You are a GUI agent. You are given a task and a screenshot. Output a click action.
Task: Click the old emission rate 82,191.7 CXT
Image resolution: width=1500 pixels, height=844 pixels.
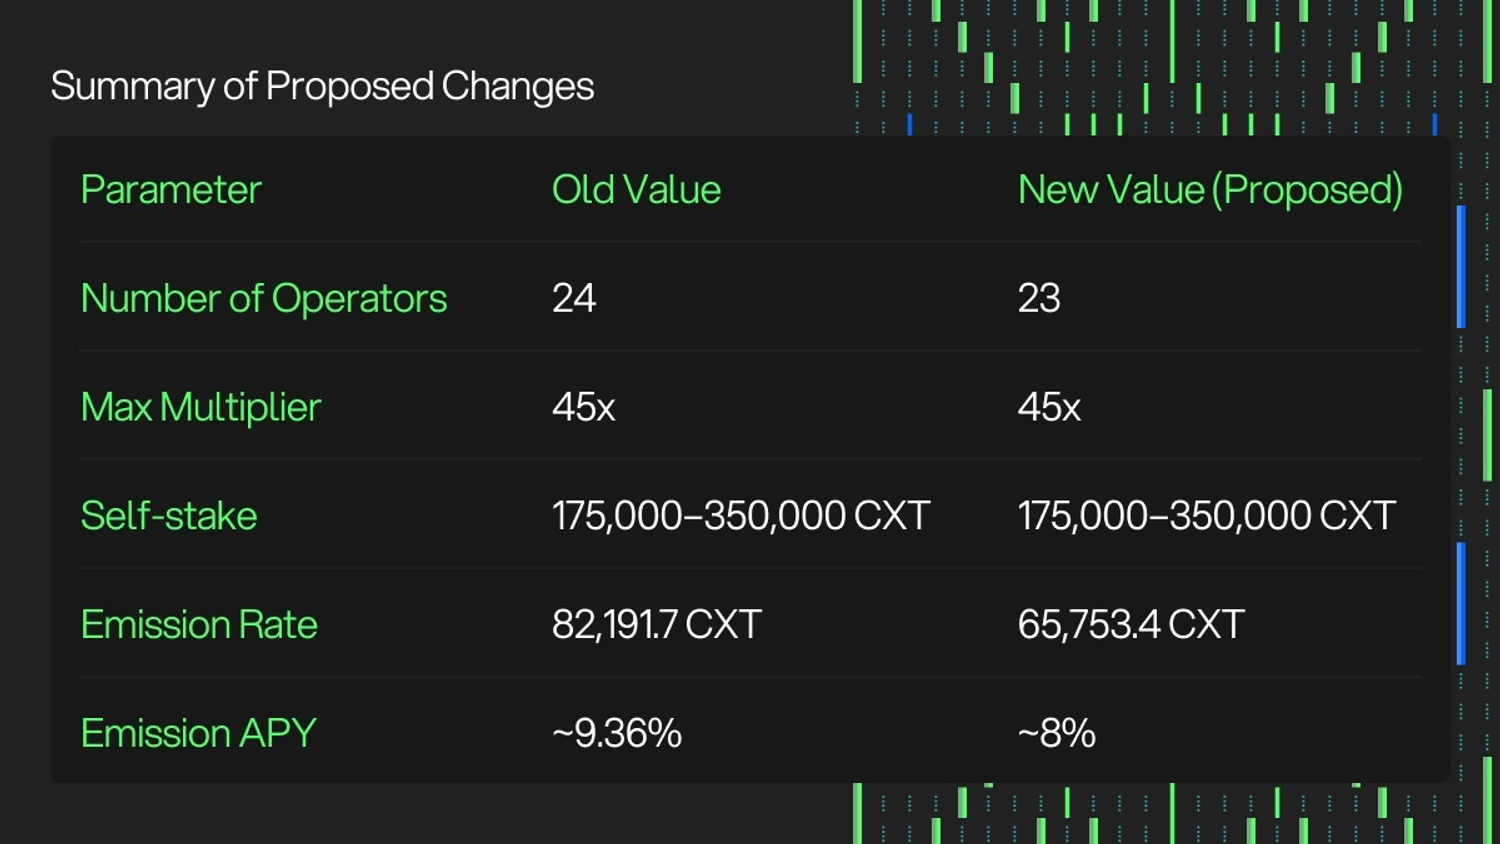[x=657, y=625]
